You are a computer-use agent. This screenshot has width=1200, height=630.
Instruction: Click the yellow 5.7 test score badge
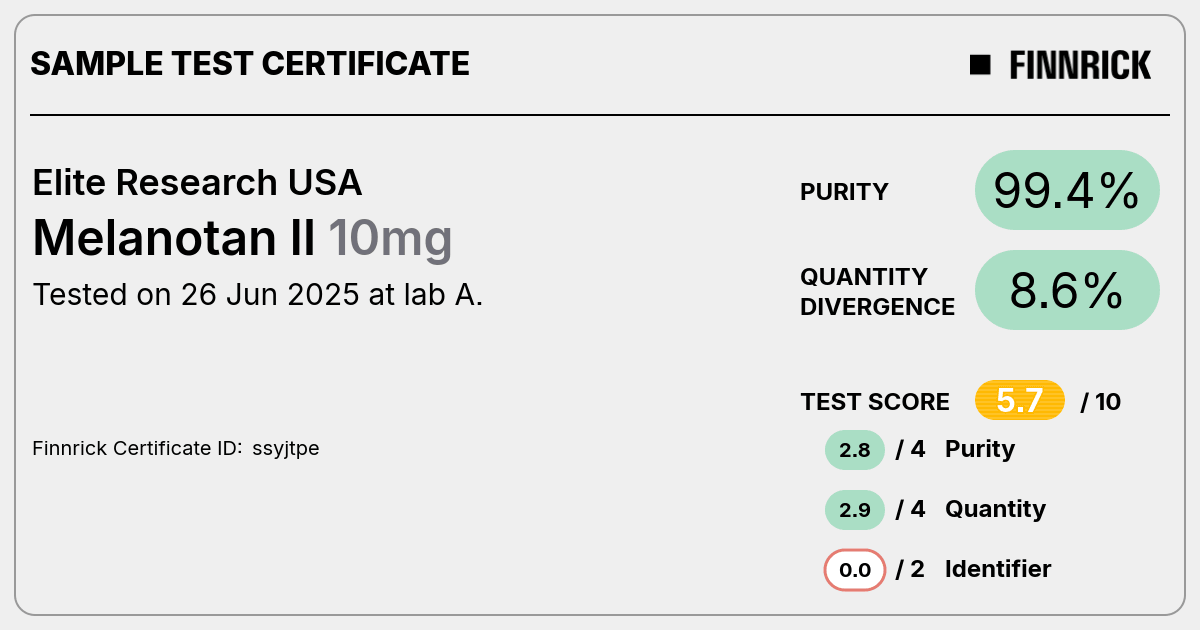pos(1020,401)
